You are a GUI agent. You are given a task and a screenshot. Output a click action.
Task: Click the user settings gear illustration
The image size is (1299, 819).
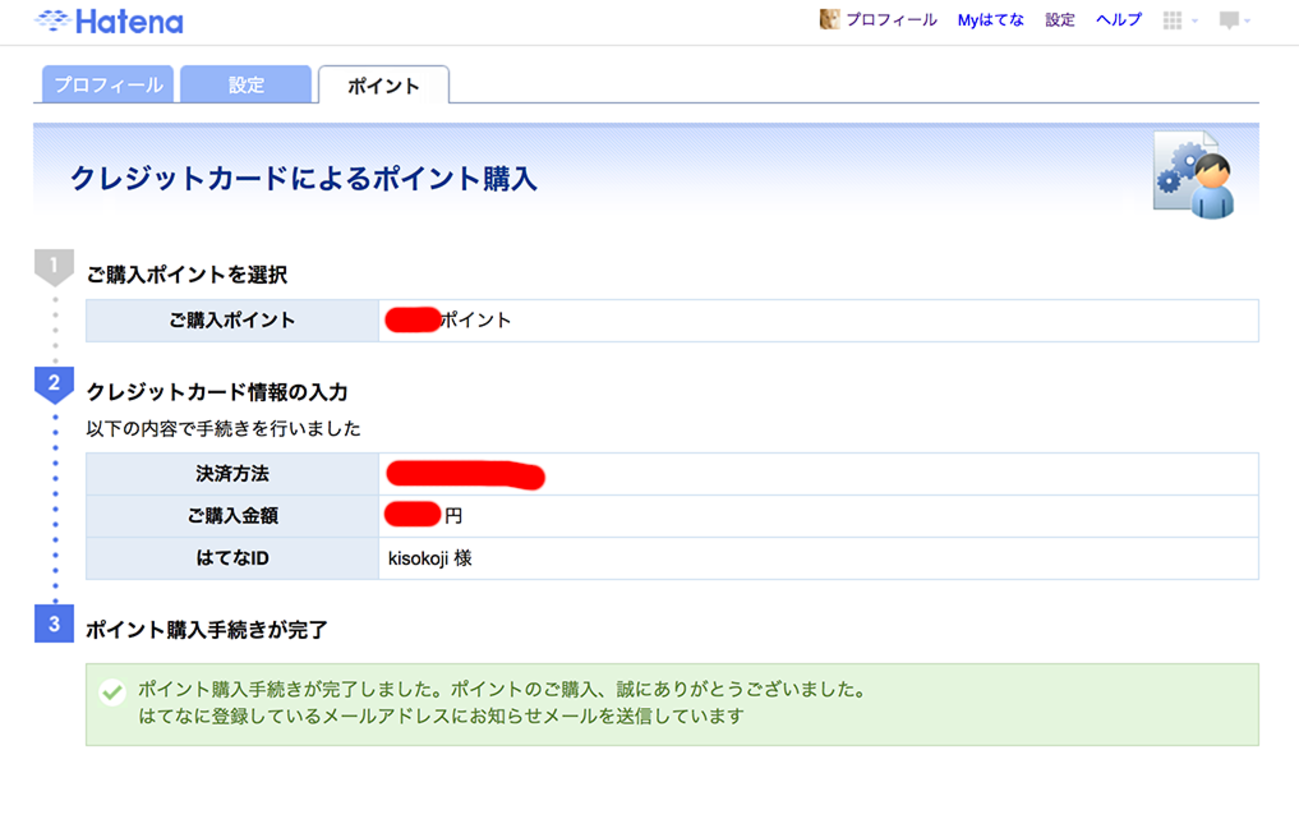[1194, 173]
